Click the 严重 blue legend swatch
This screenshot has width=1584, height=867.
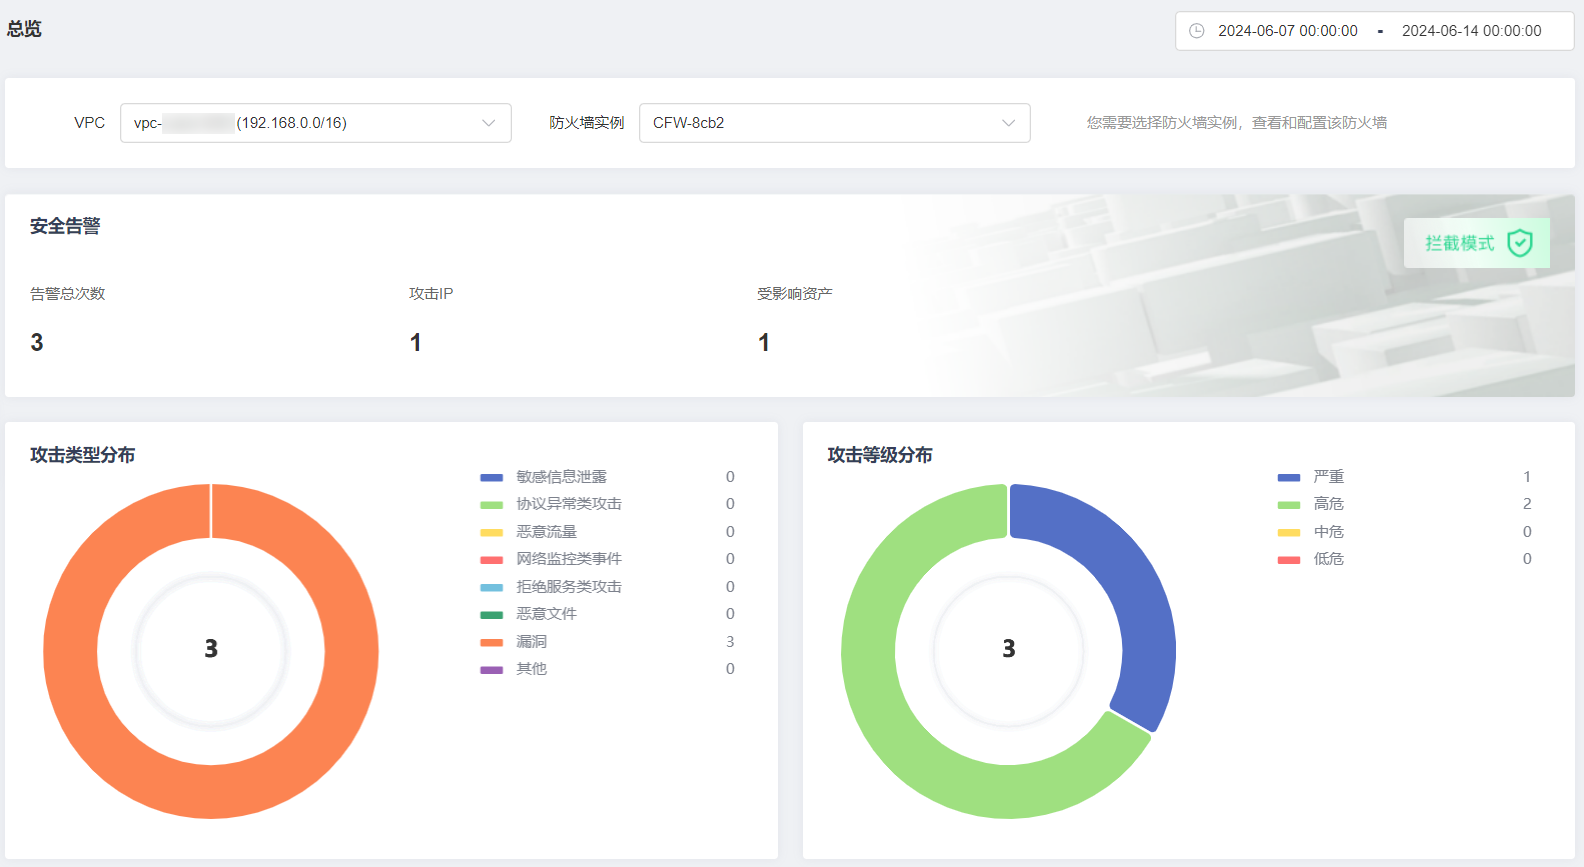pyautogui.click(x=1289, y=478)
